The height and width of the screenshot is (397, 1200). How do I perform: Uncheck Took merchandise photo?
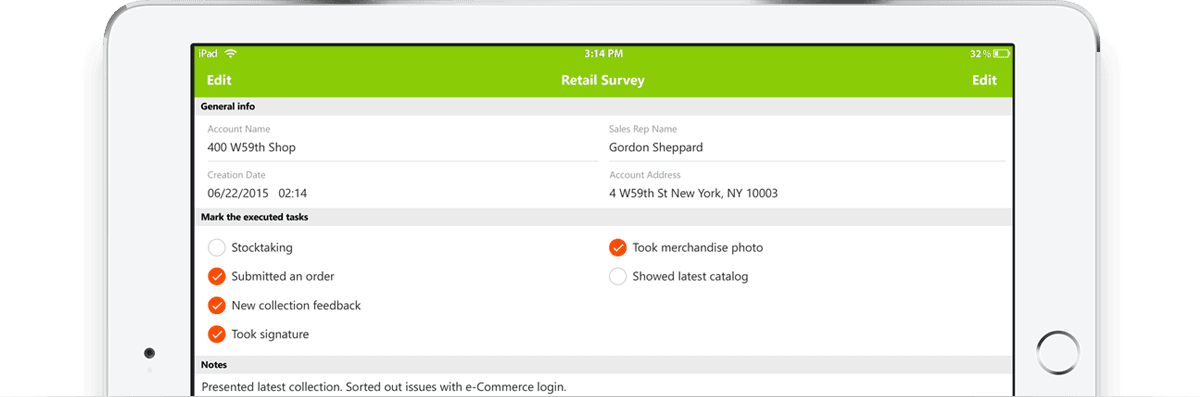(x=618, y=247)
